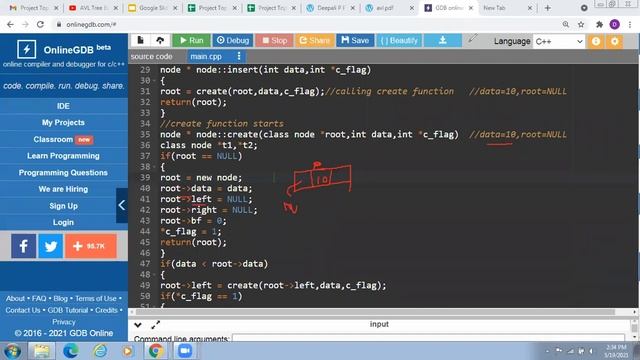The image size is (640, 360).
Task: Open the browser extensions puzzle icon
Action: [599, 24]
